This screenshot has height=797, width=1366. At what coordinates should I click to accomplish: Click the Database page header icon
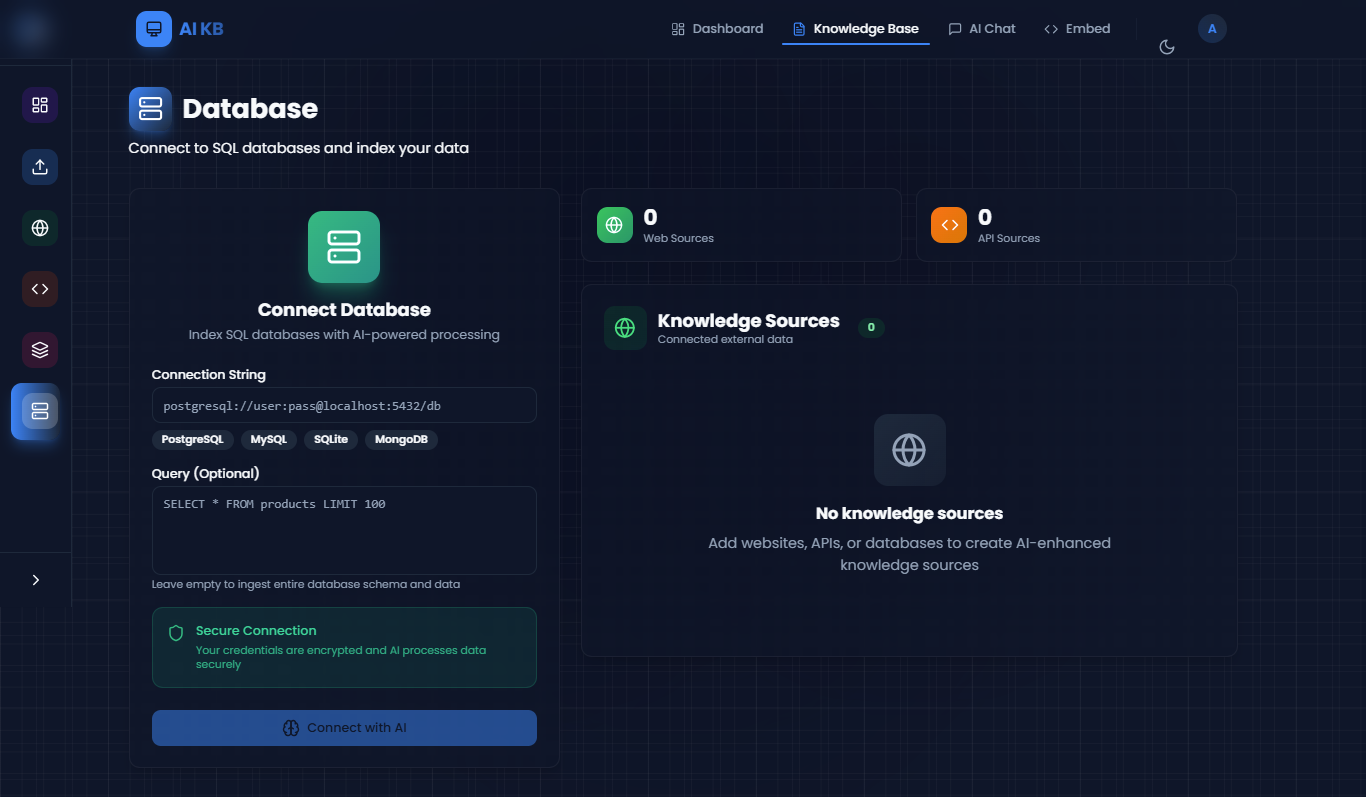pyautogui.click(x=151, y=109)
